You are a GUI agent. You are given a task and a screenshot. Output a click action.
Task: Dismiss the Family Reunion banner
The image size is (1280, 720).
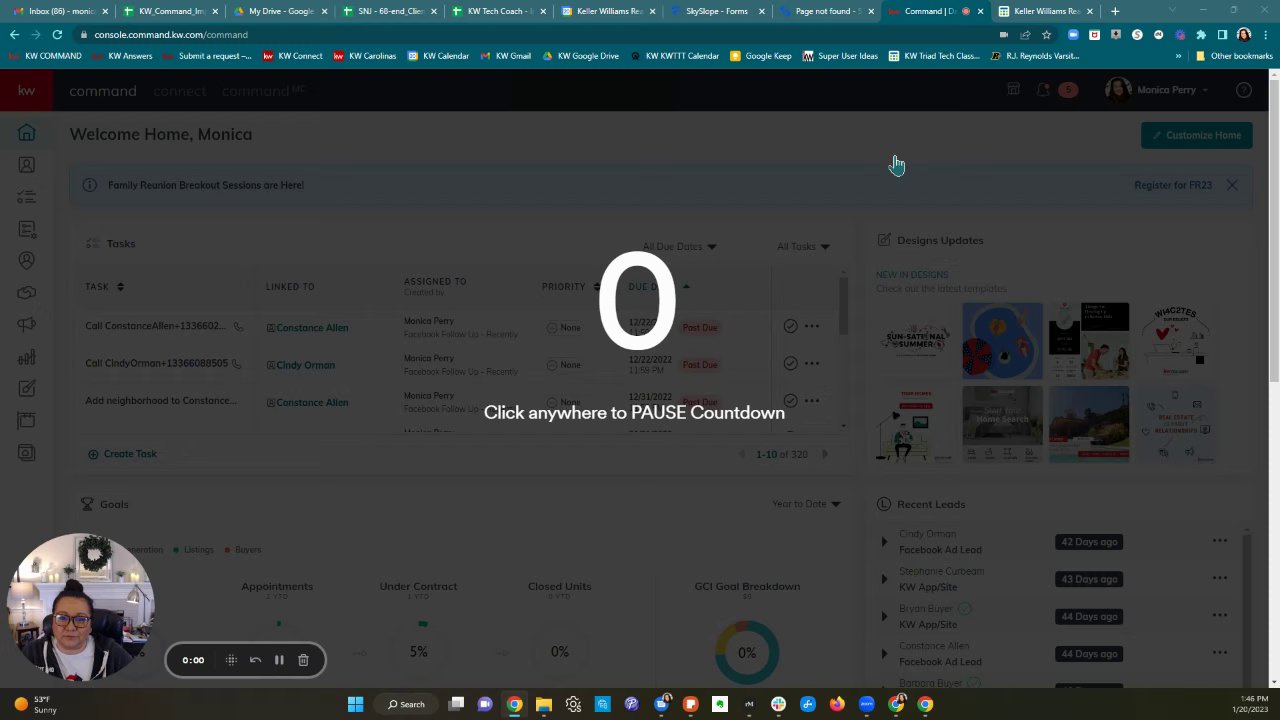(1232, 185)
